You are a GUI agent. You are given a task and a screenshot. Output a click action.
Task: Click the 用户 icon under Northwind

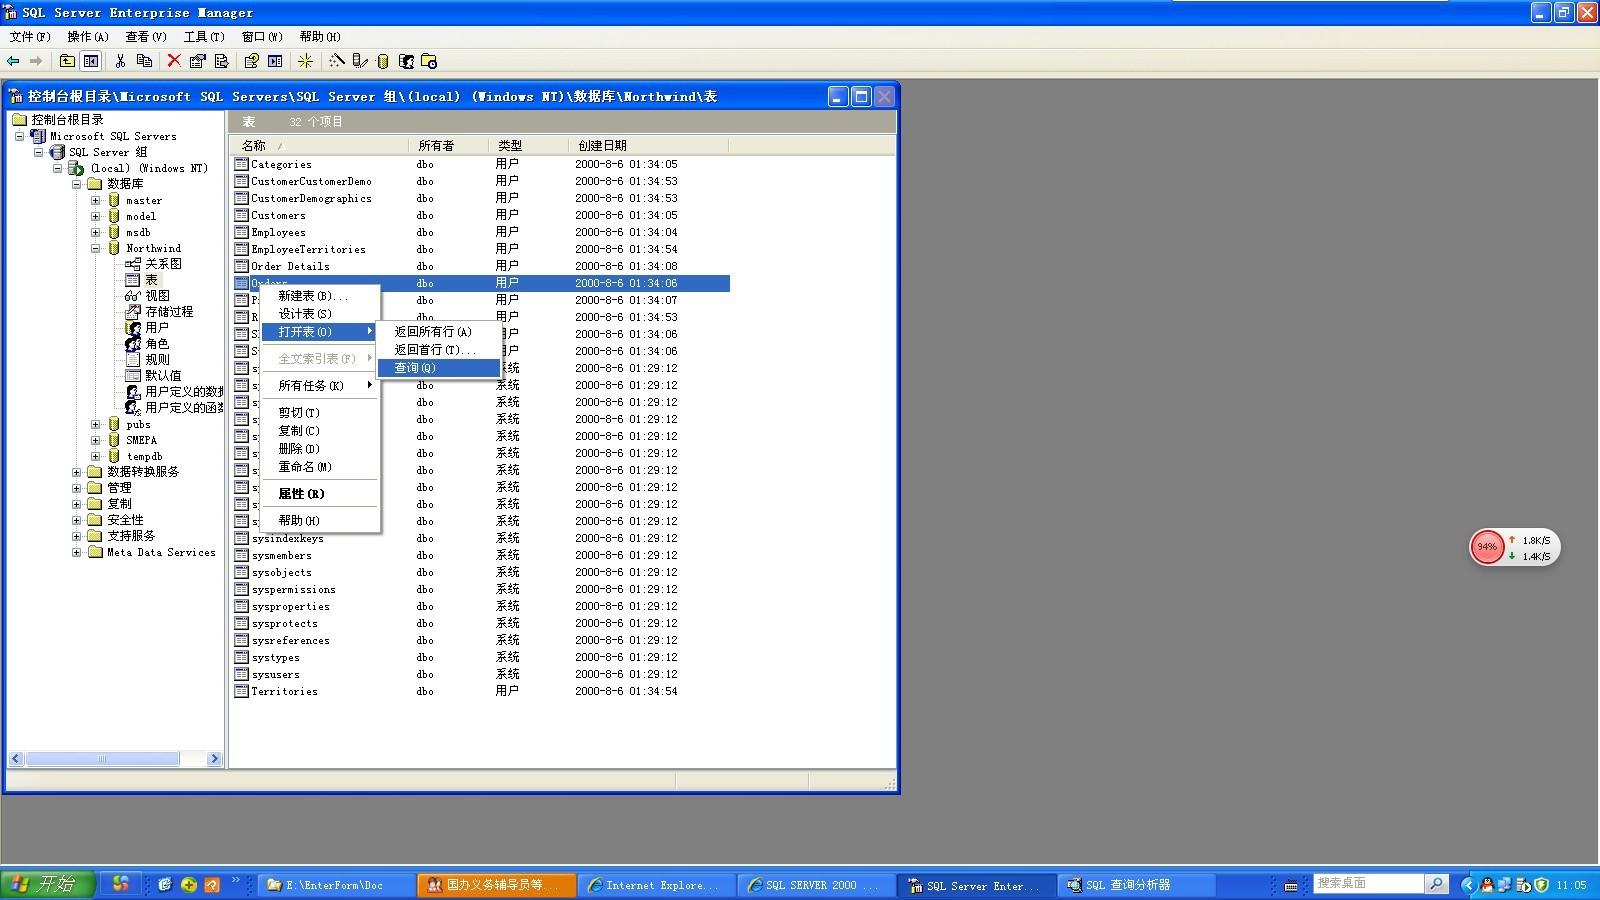coord(133,328)
